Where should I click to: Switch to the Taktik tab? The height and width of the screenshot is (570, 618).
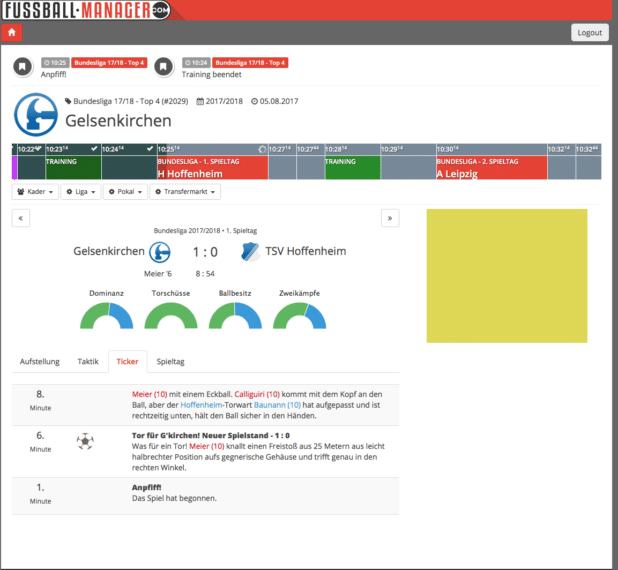88,361
